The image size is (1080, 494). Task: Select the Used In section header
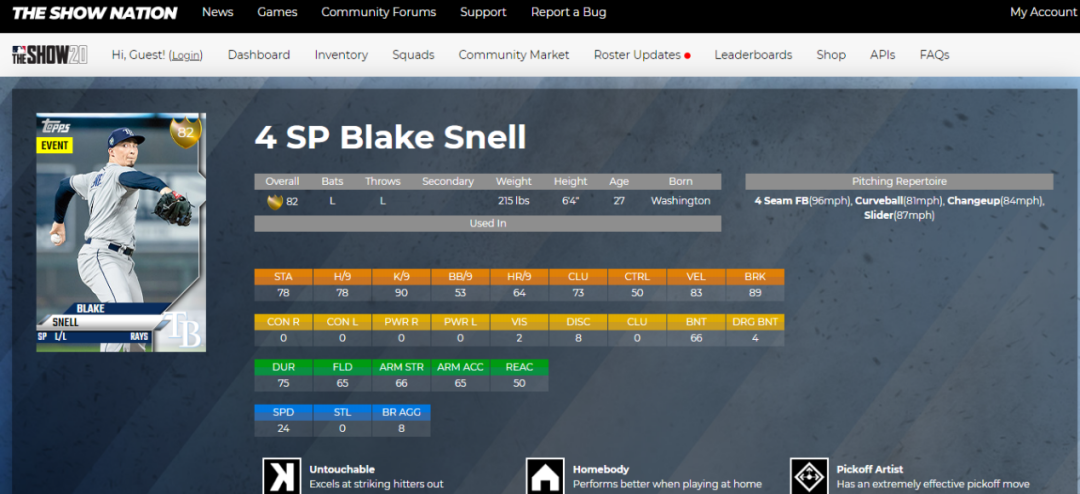pos(487,224)
